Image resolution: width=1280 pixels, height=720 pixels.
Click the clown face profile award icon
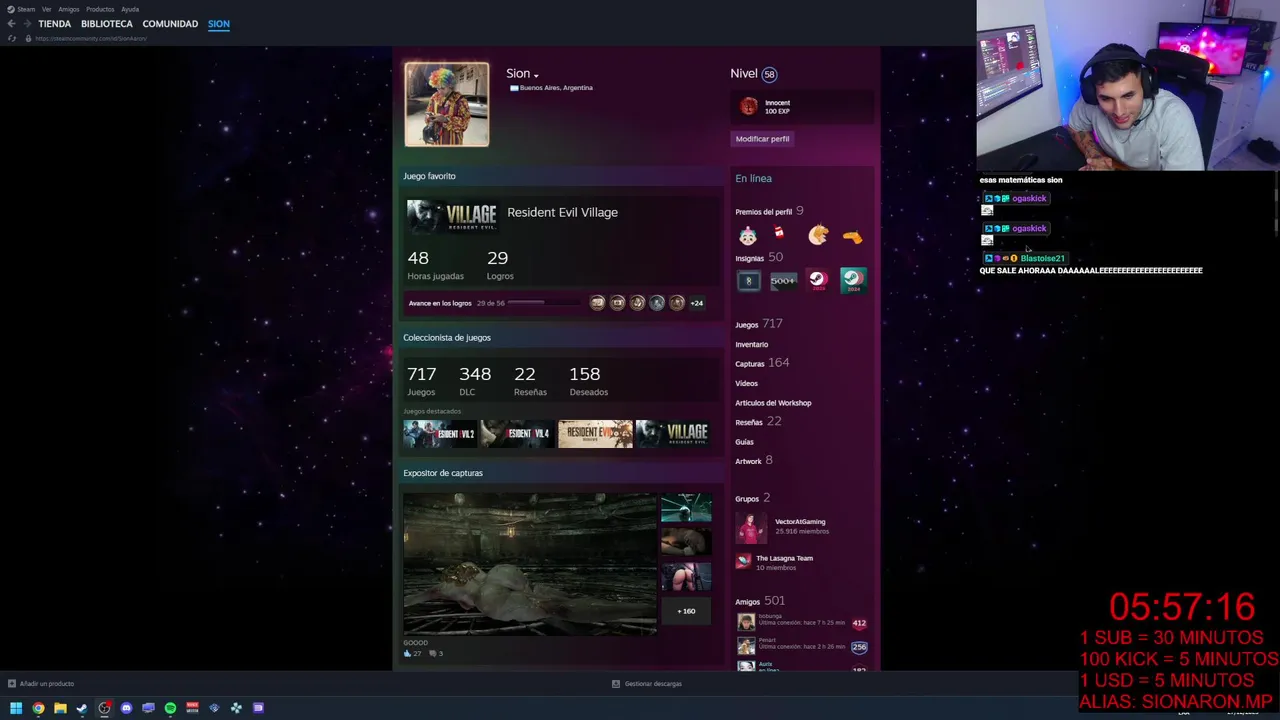click(x=748, y=236)
